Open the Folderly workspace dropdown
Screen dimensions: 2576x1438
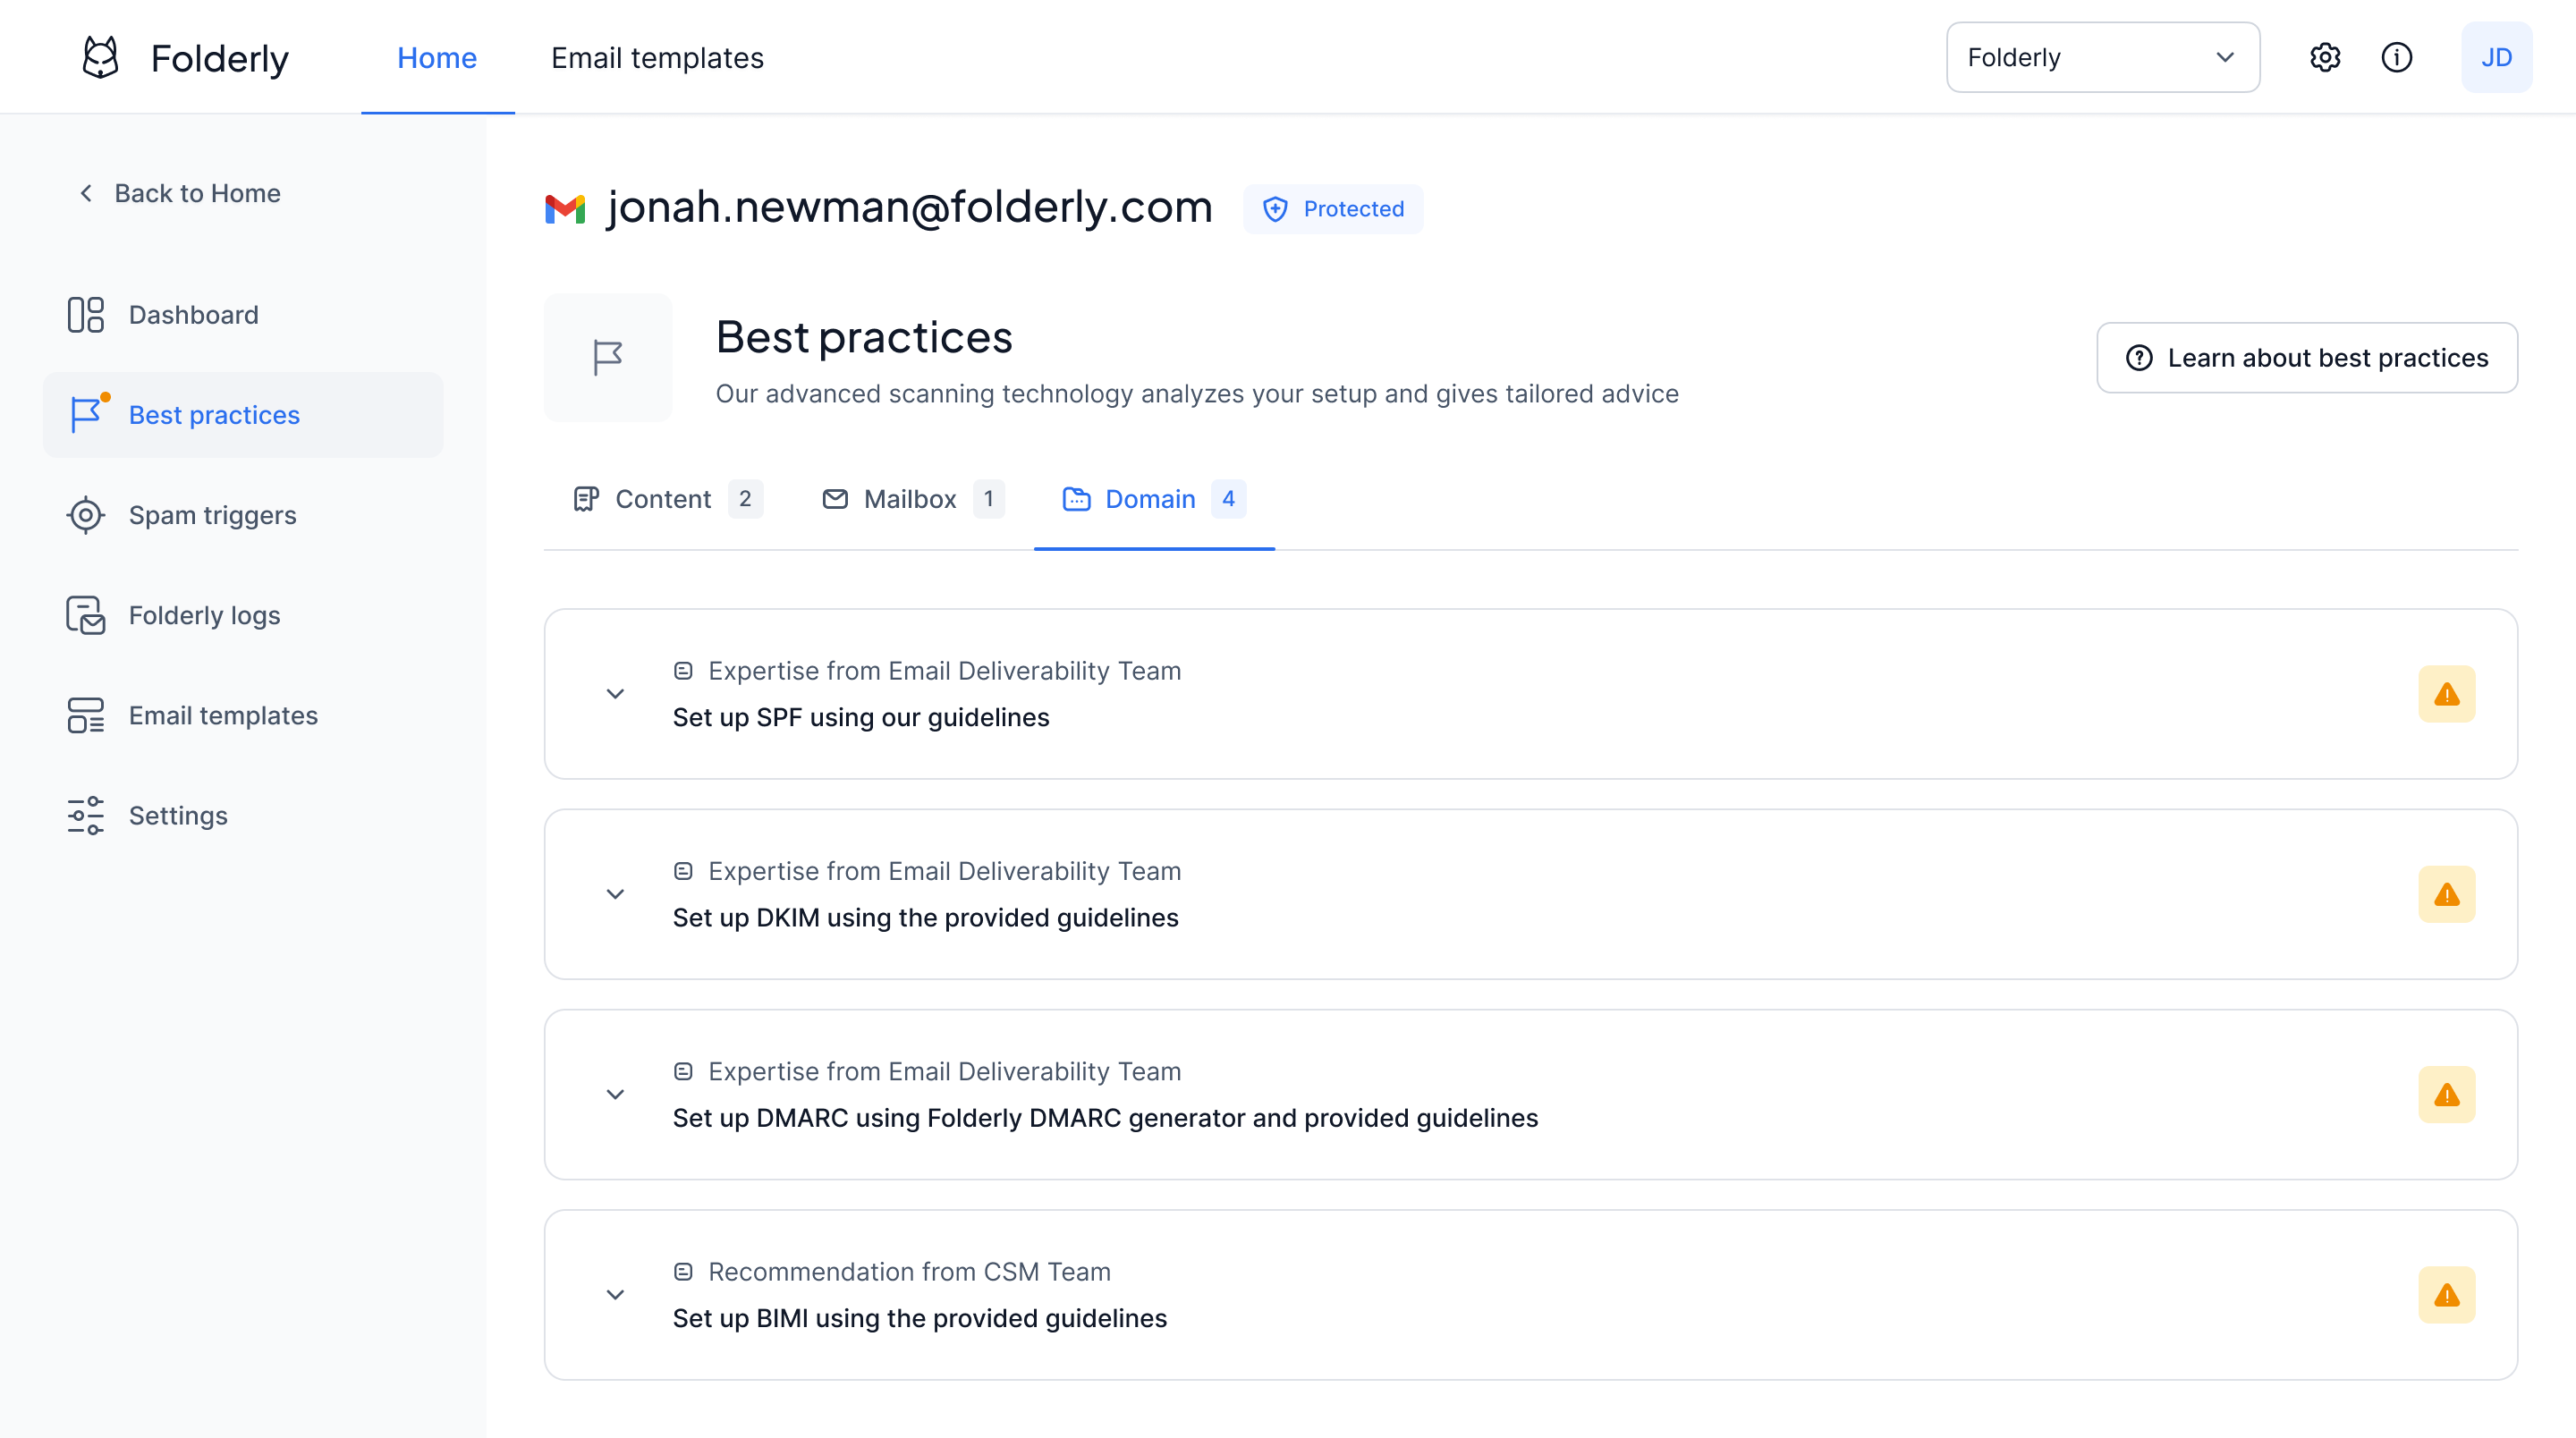pos(2102,57)
